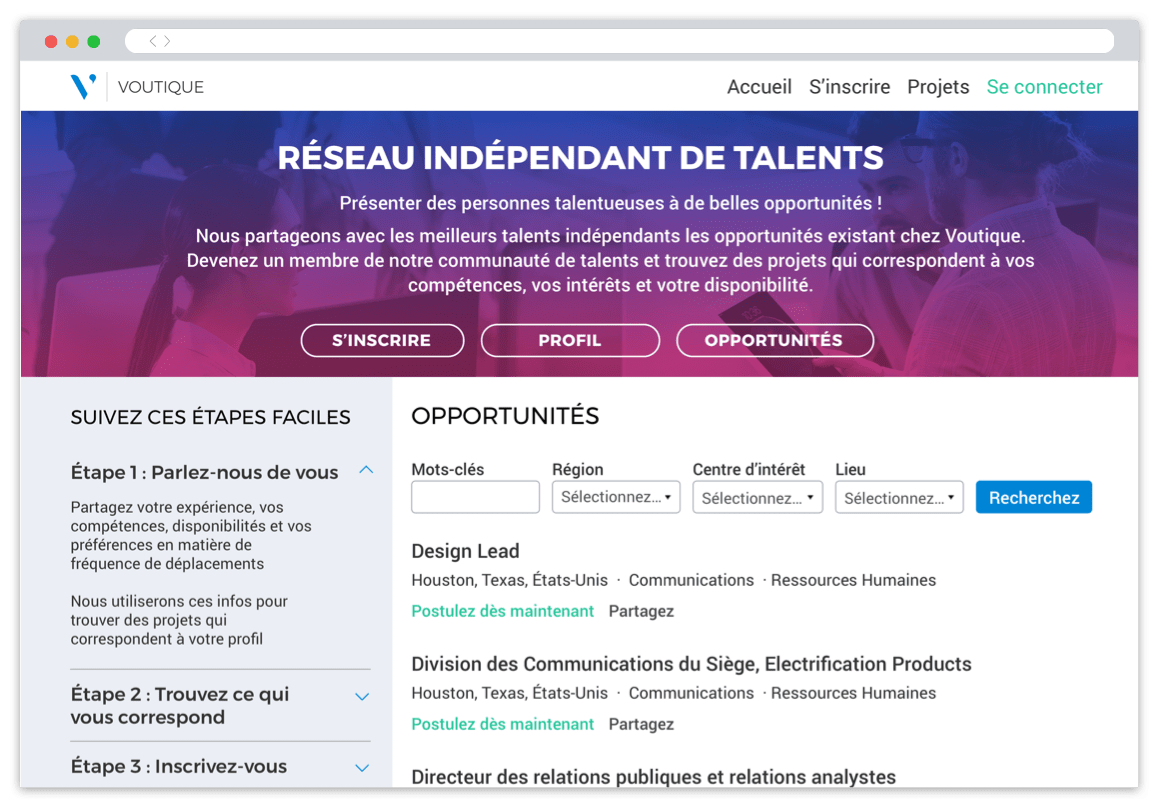The height and width of the screenshot is (808, 1160).
Task: Open Directeur des relations publiques job
Action: pyautogui.click(x=653, y=777)
